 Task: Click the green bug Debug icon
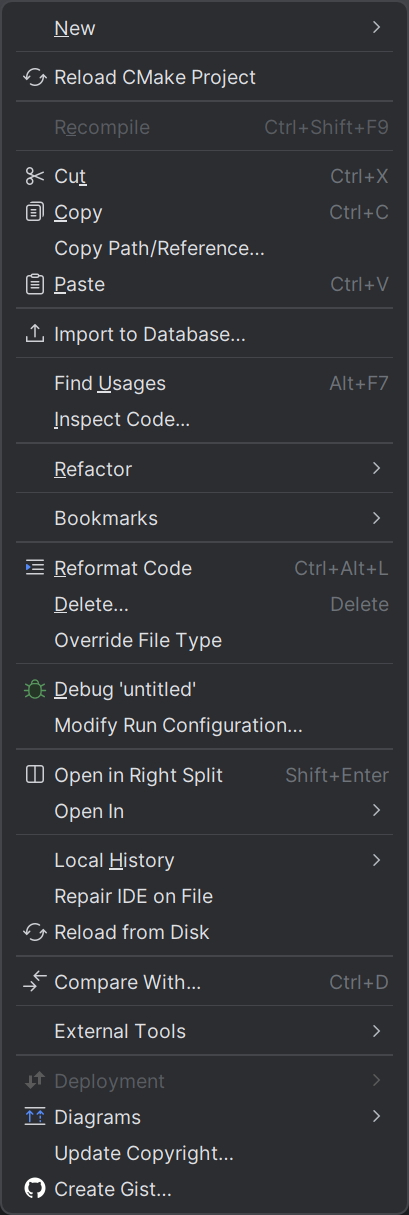click(x=35, y=690)
